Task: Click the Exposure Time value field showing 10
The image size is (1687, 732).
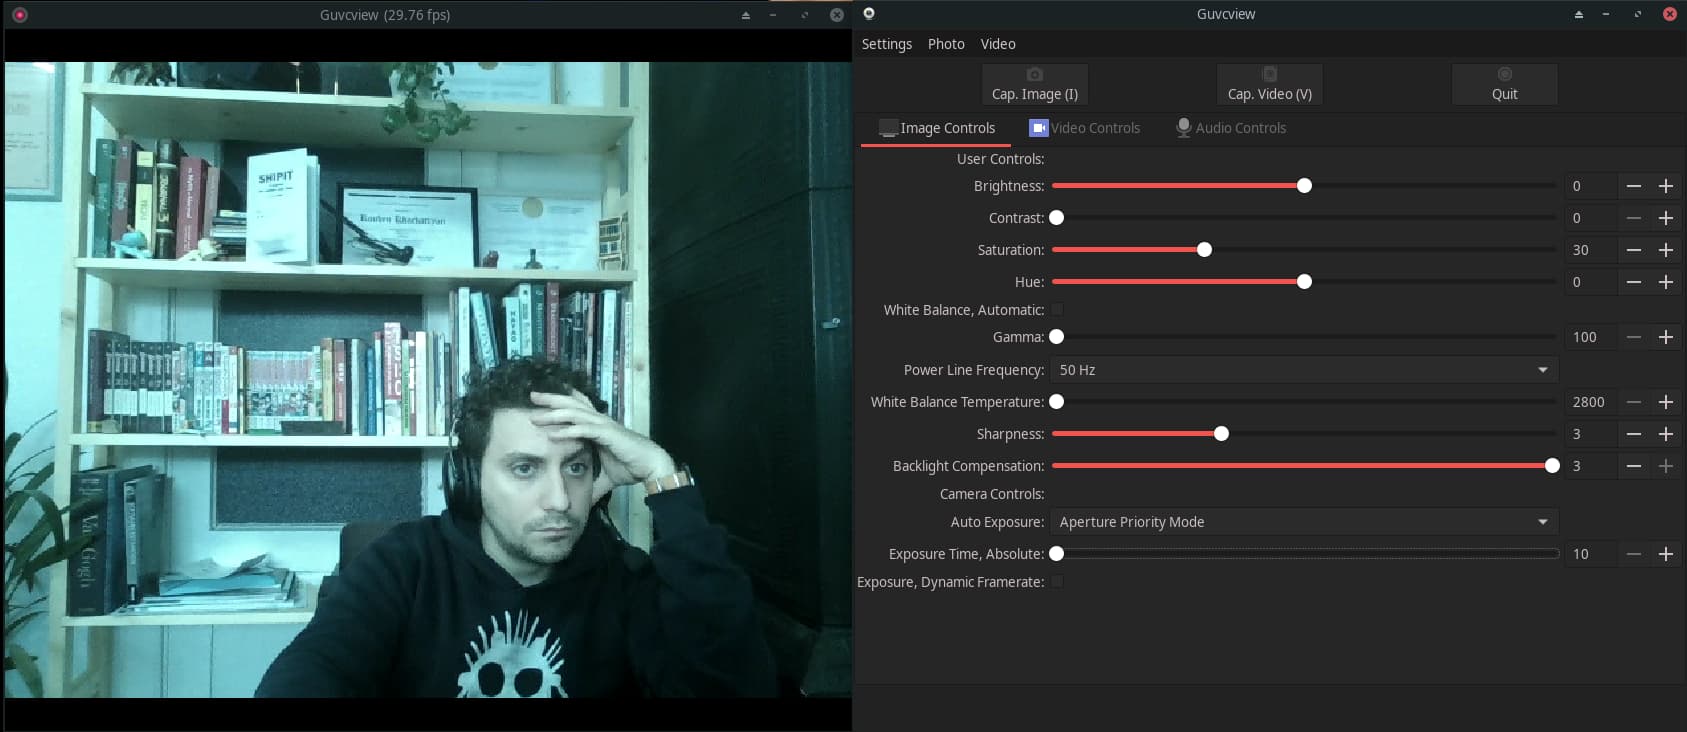Action: pyautogui.click(x=1591, y=554)
